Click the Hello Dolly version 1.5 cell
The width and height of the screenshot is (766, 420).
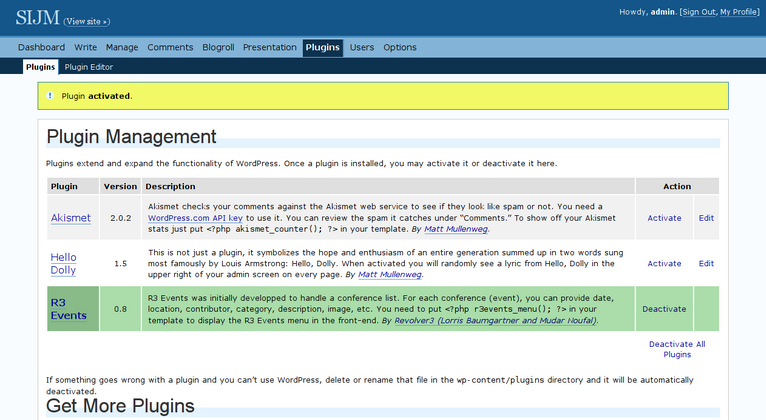pyautogui.click(x=121, y=263)
